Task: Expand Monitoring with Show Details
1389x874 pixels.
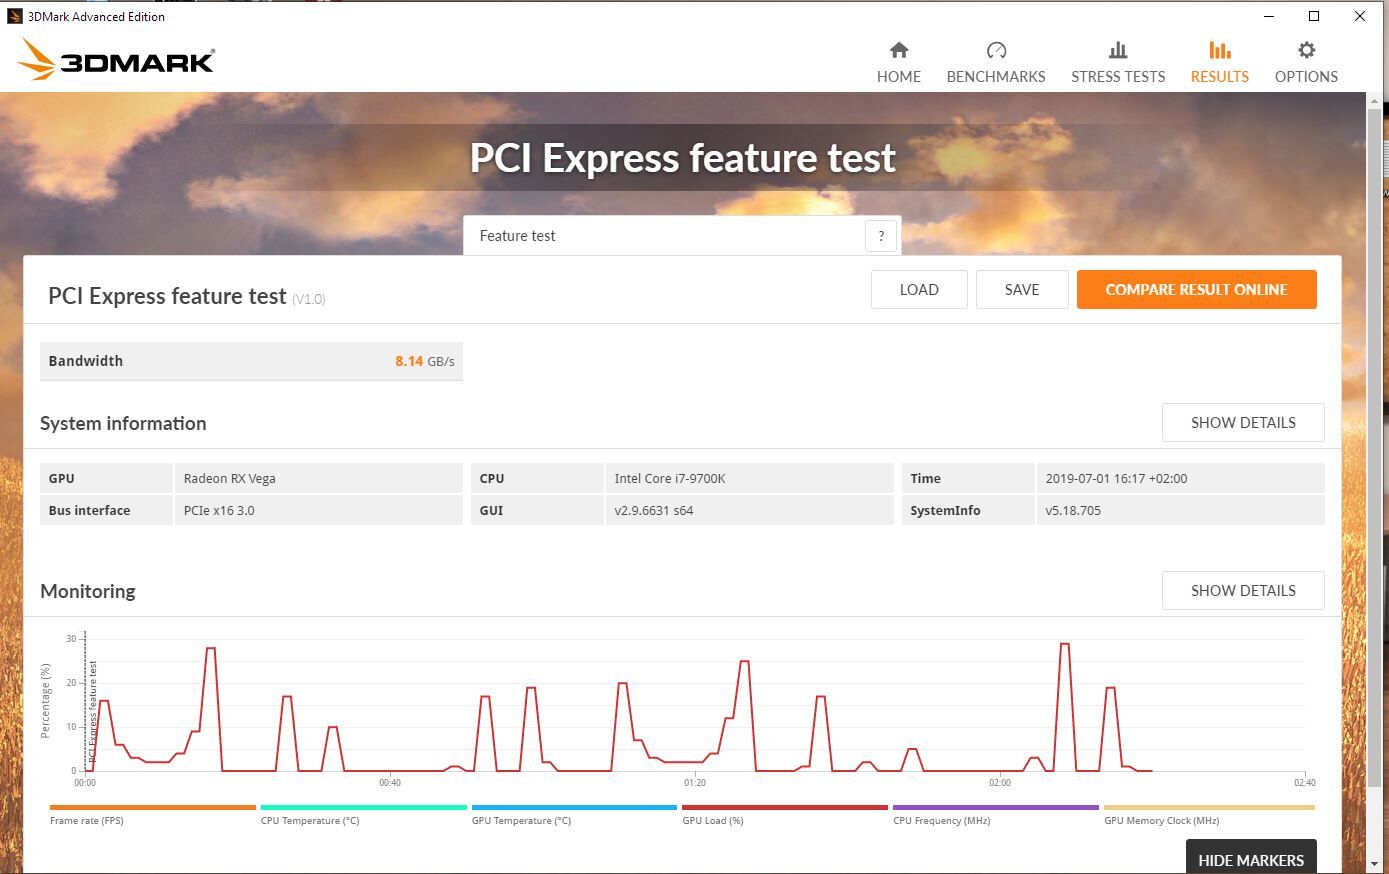Action: (1242, 591)
